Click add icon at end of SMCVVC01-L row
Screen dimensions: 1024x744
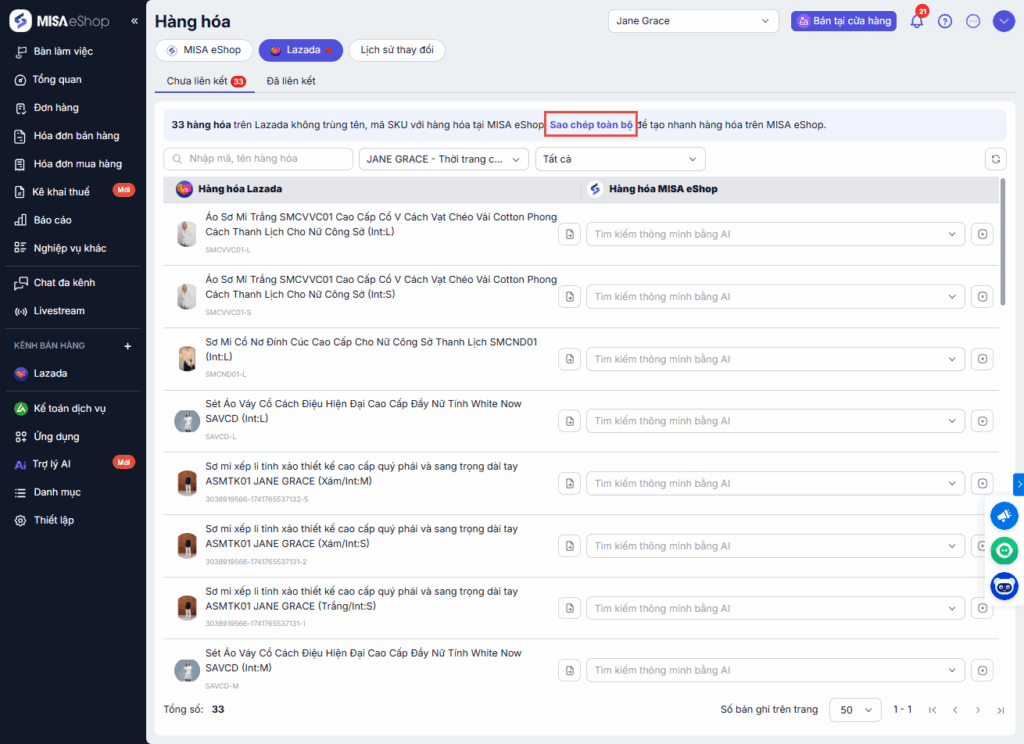pos(982,234)
